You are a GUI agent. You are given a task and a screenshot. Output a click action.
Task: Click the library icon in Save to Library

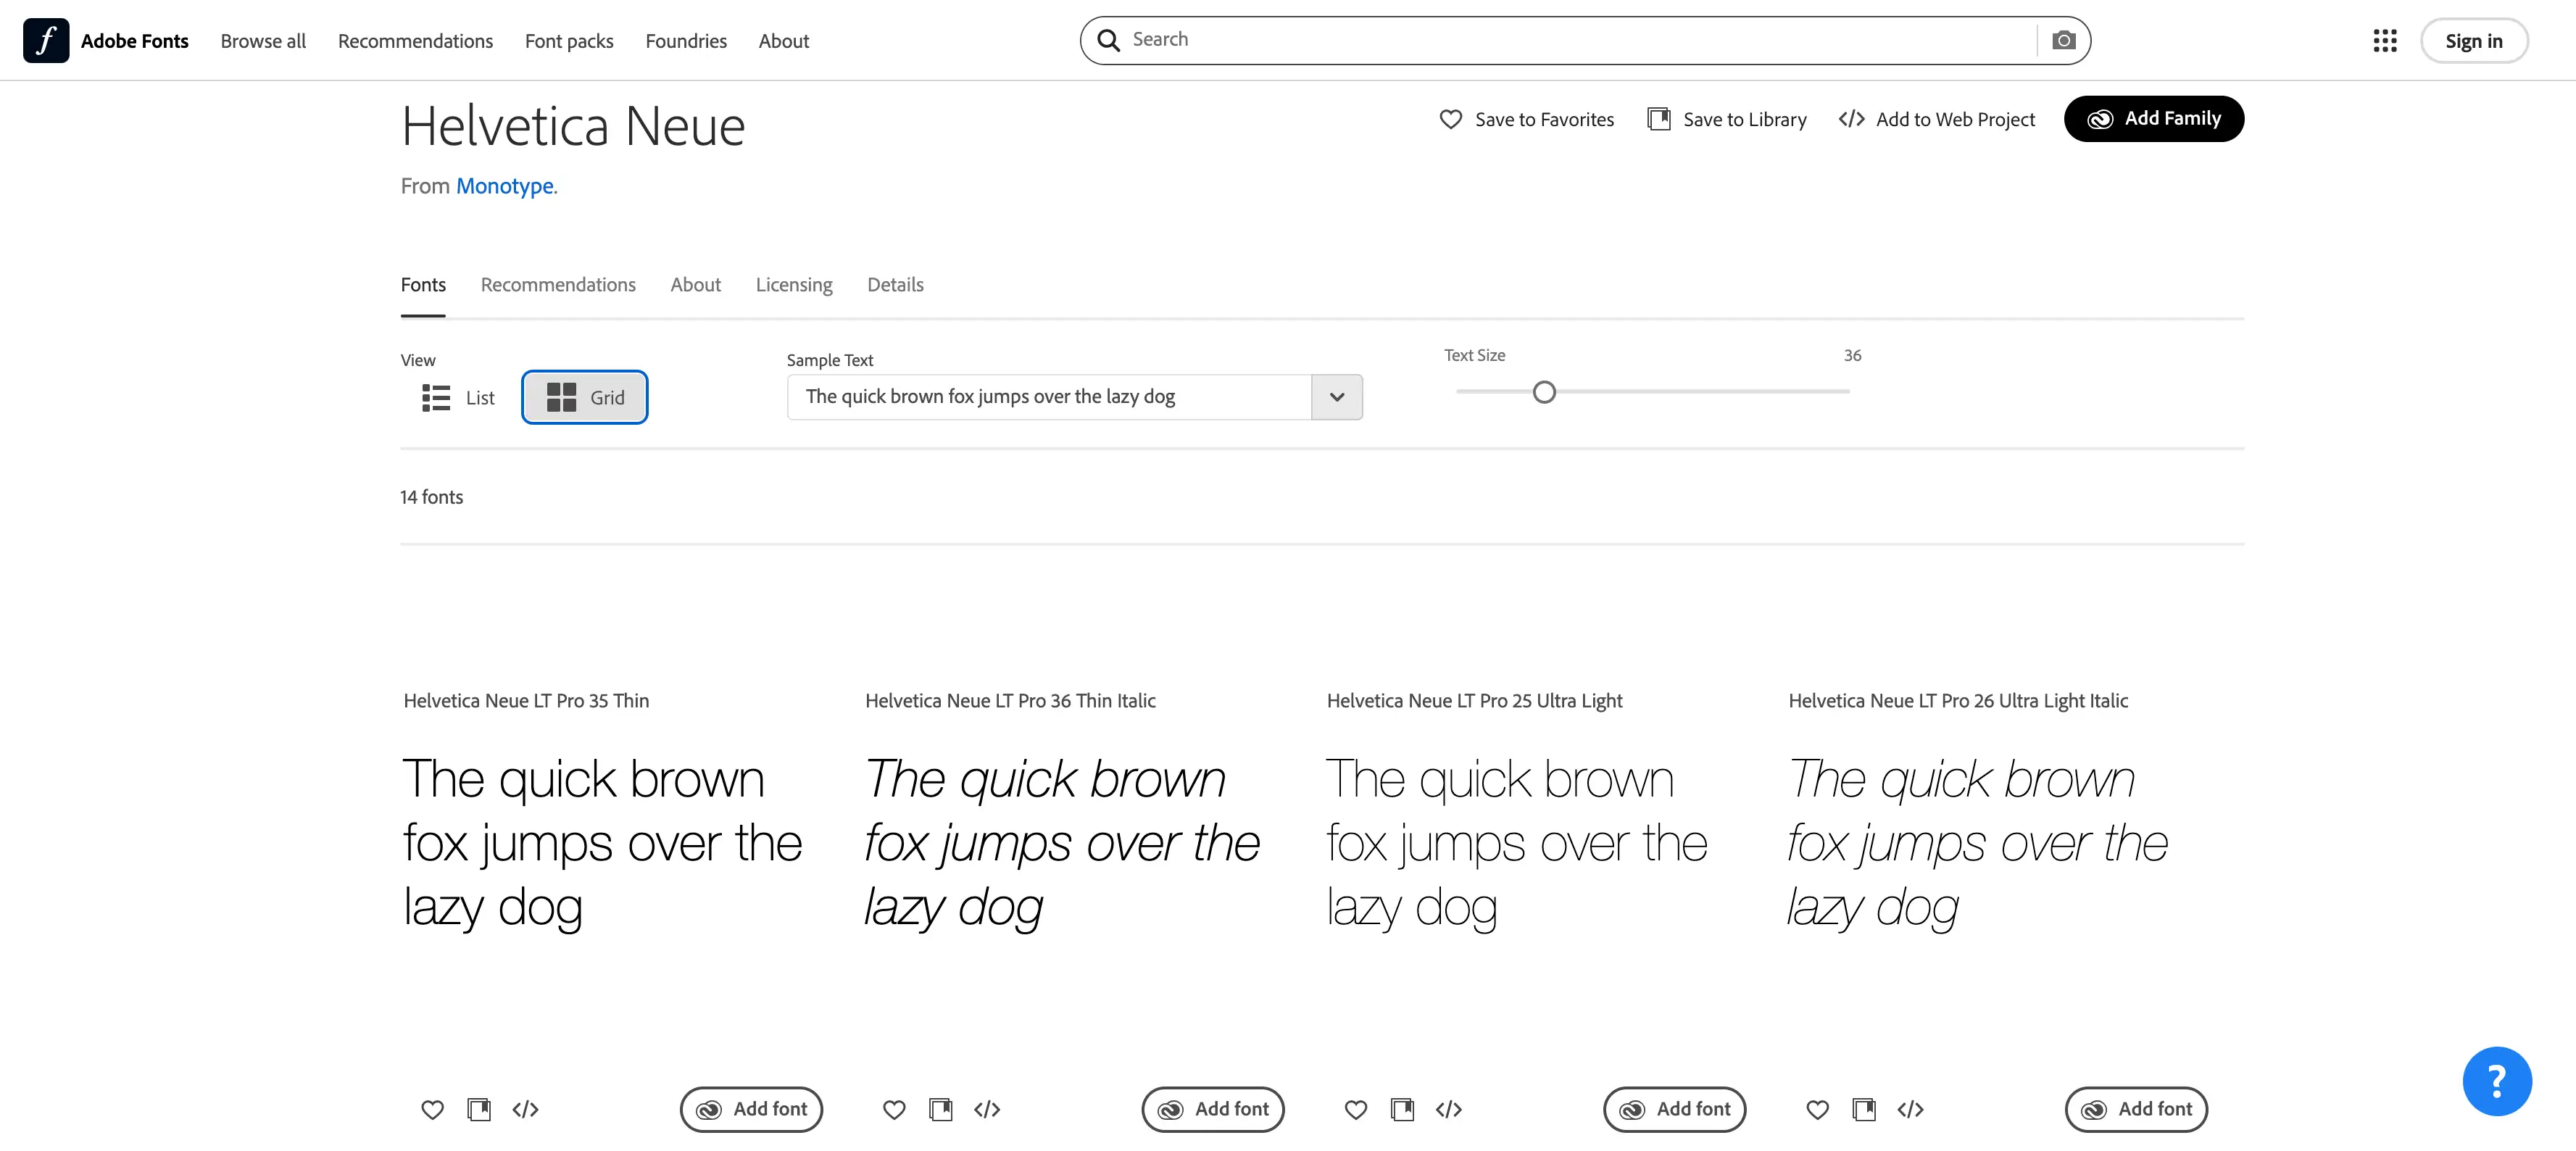(x=1659, y=119)
